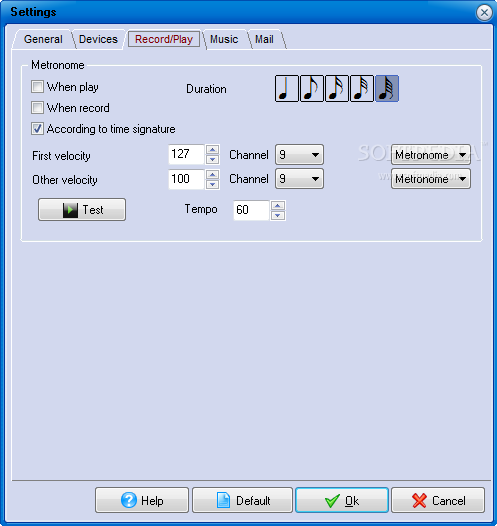Decrease Tempo with down arrow
This screenshot has width=497, height=526.
click(278, 215)
